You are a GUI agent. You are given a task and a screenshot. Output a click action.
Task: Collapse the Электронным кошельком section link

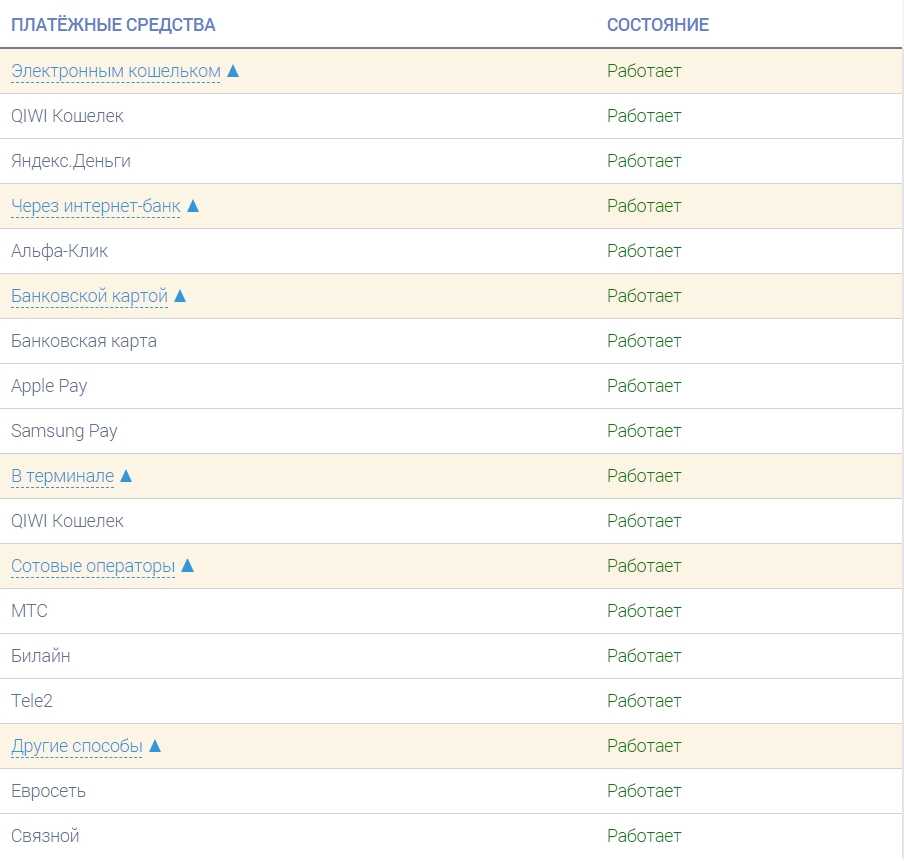point(115,71)
